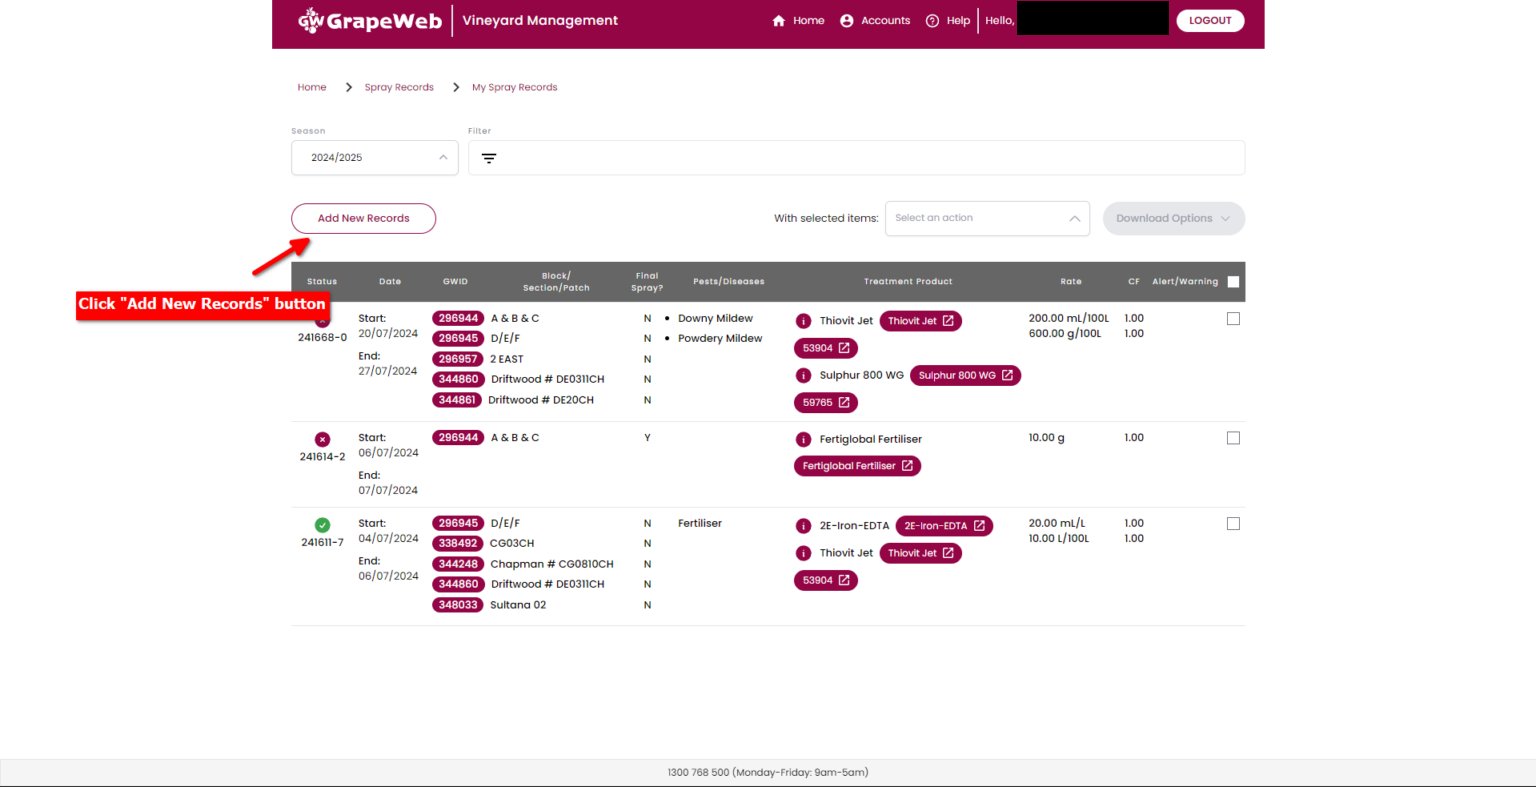The width and height of the screenshot is (1536, 787).
Task: Go to Accounts in top navigation
Action: 875,20
